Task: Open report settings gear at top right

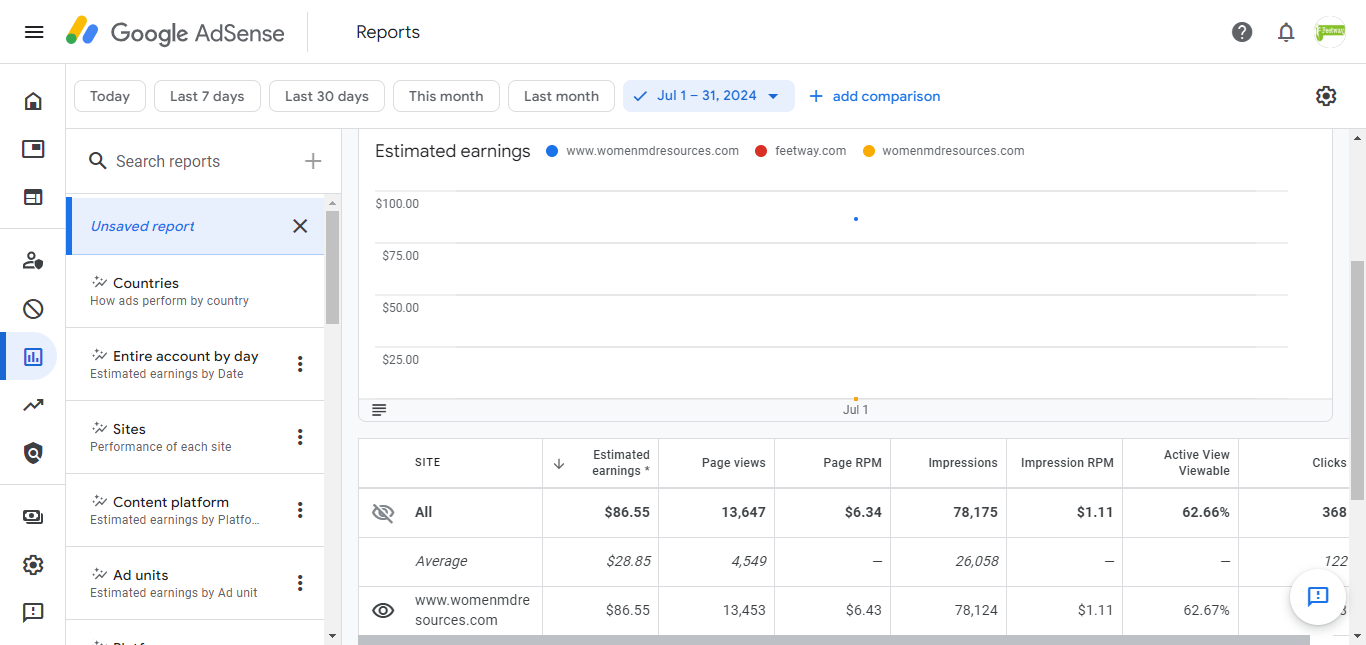Action: (1326, 96)
